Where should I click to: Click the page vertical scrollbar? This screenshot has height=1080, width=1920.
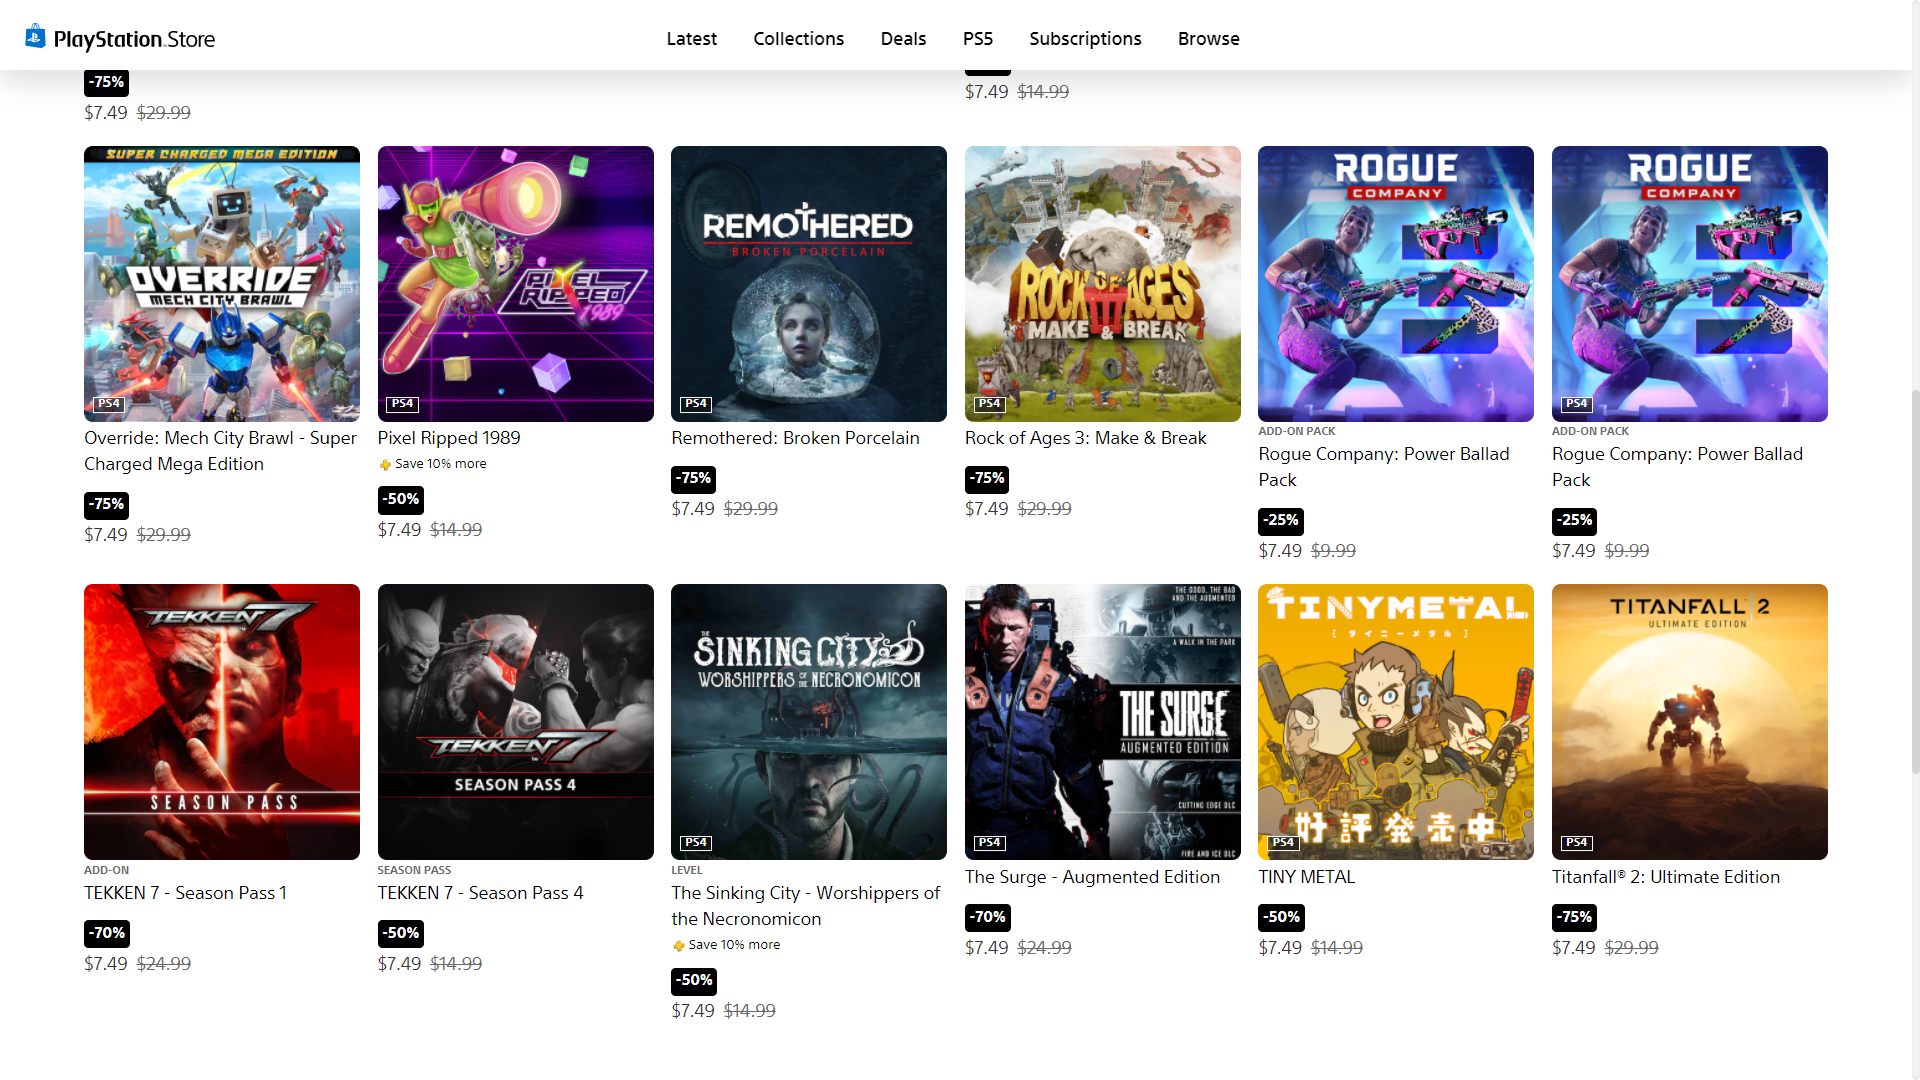pyautogui.click(x=1914, y=580)
